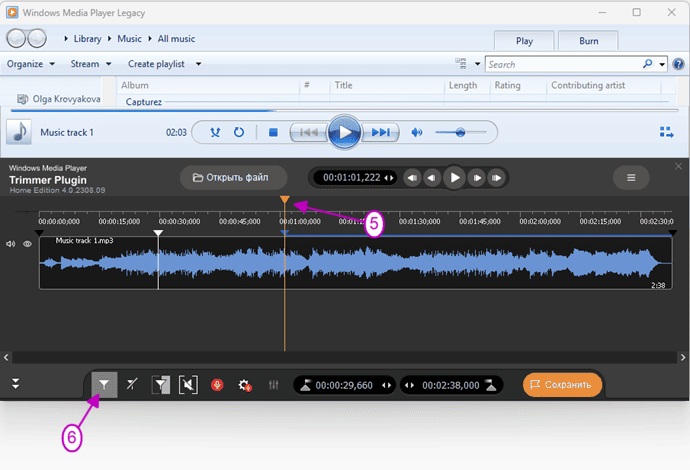Mute the WMP volume speaker icon
690x470 pixels.
click(416, 132)
